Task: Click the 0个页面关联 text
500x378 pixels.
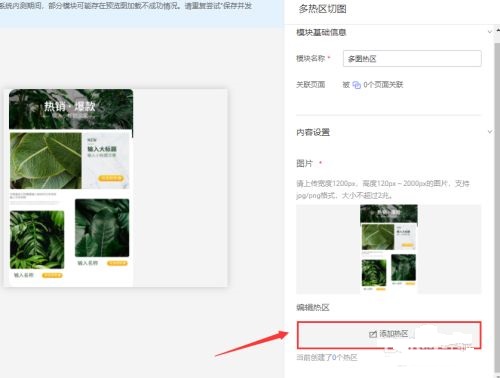Action: coord(383,85)
